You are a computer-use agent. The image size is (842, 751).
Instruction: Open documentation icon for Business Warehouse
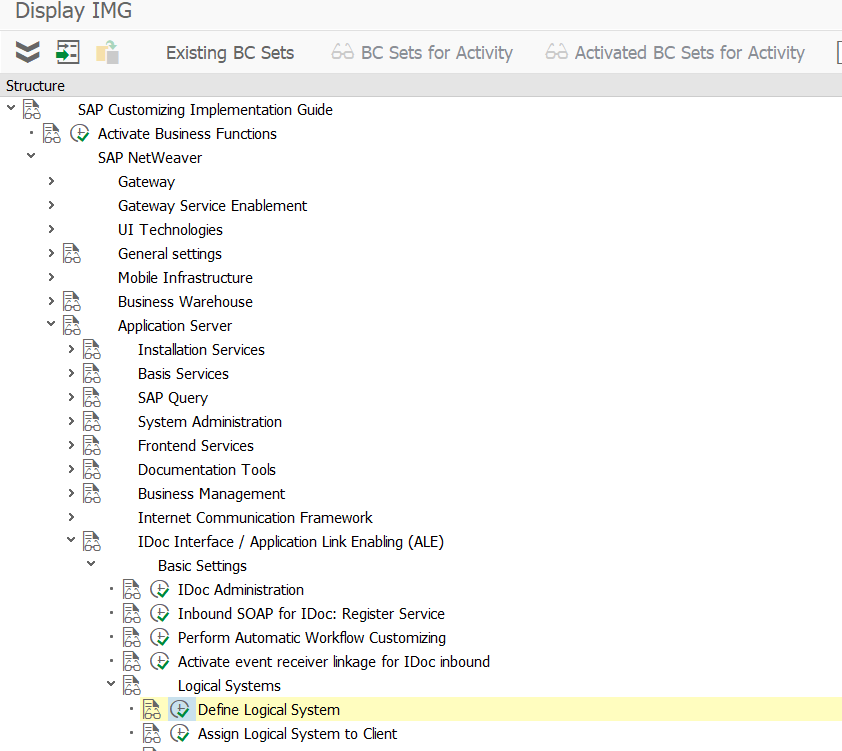tap(71, 301)
